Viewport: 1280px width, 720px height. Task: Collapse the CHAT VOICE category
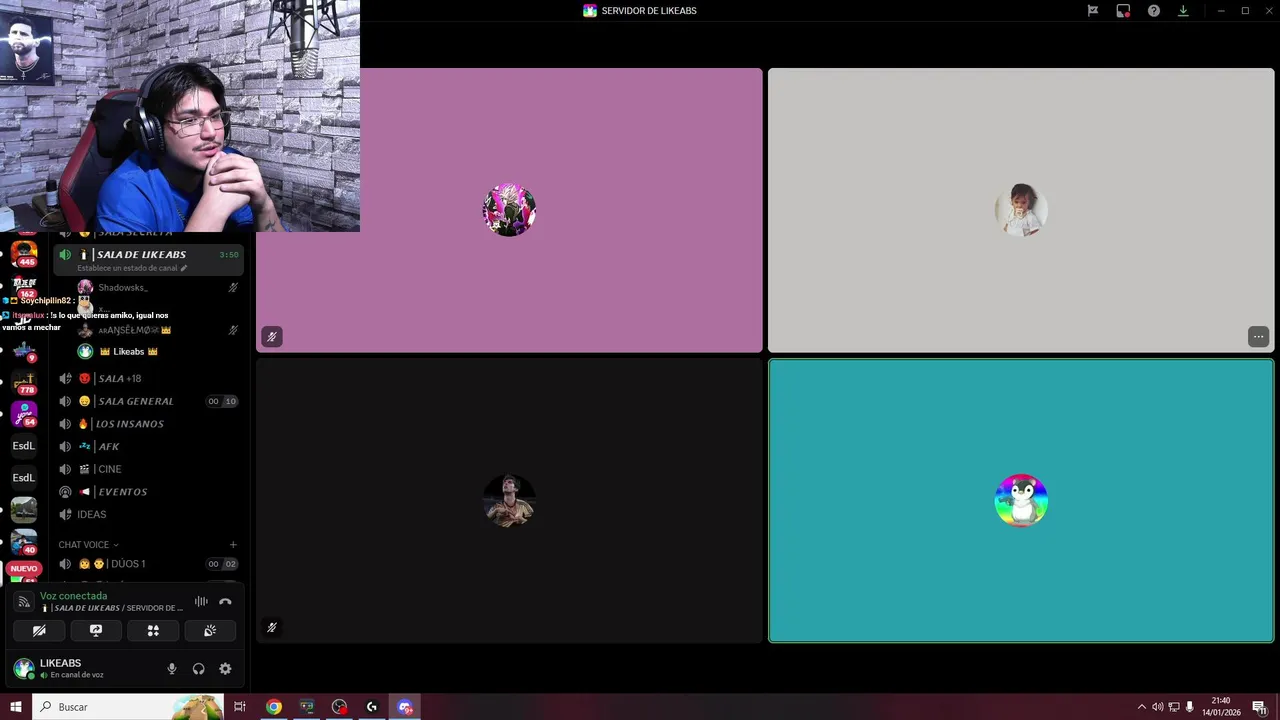click(x=88, y=545)
